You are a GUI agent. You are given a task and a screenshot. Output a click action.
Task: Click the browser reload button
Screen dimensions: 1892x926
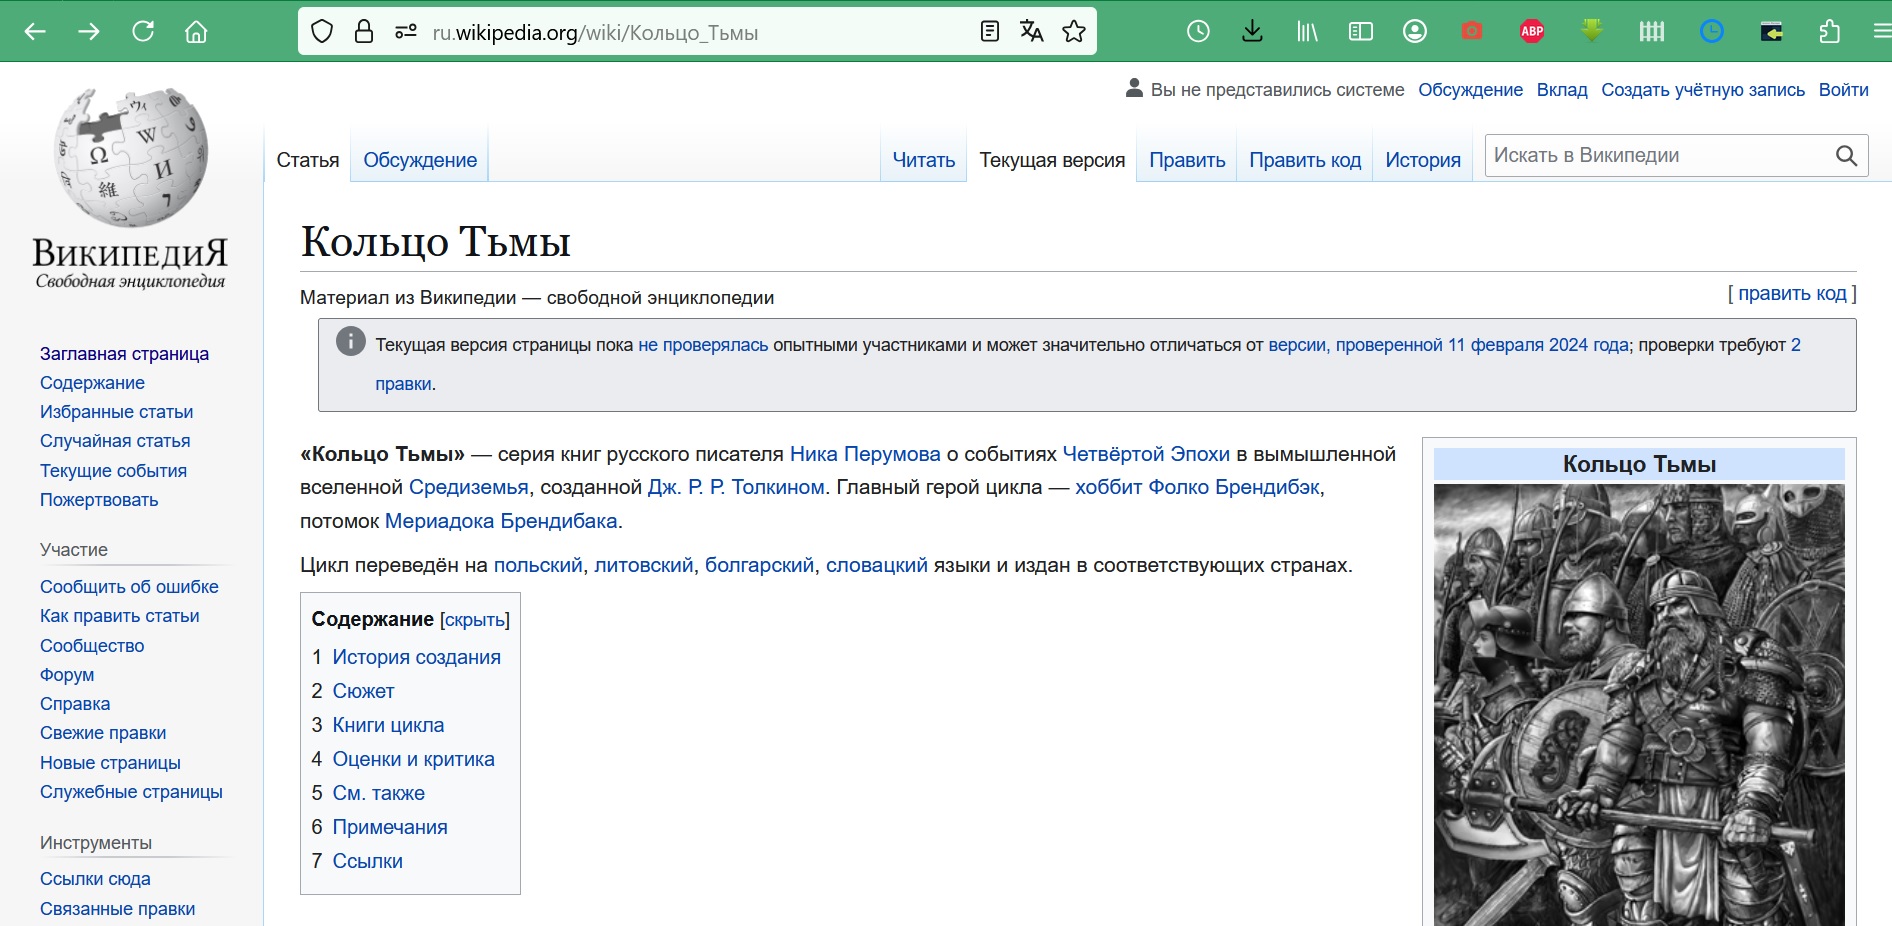pyautogui.click(x=143, y=32)
